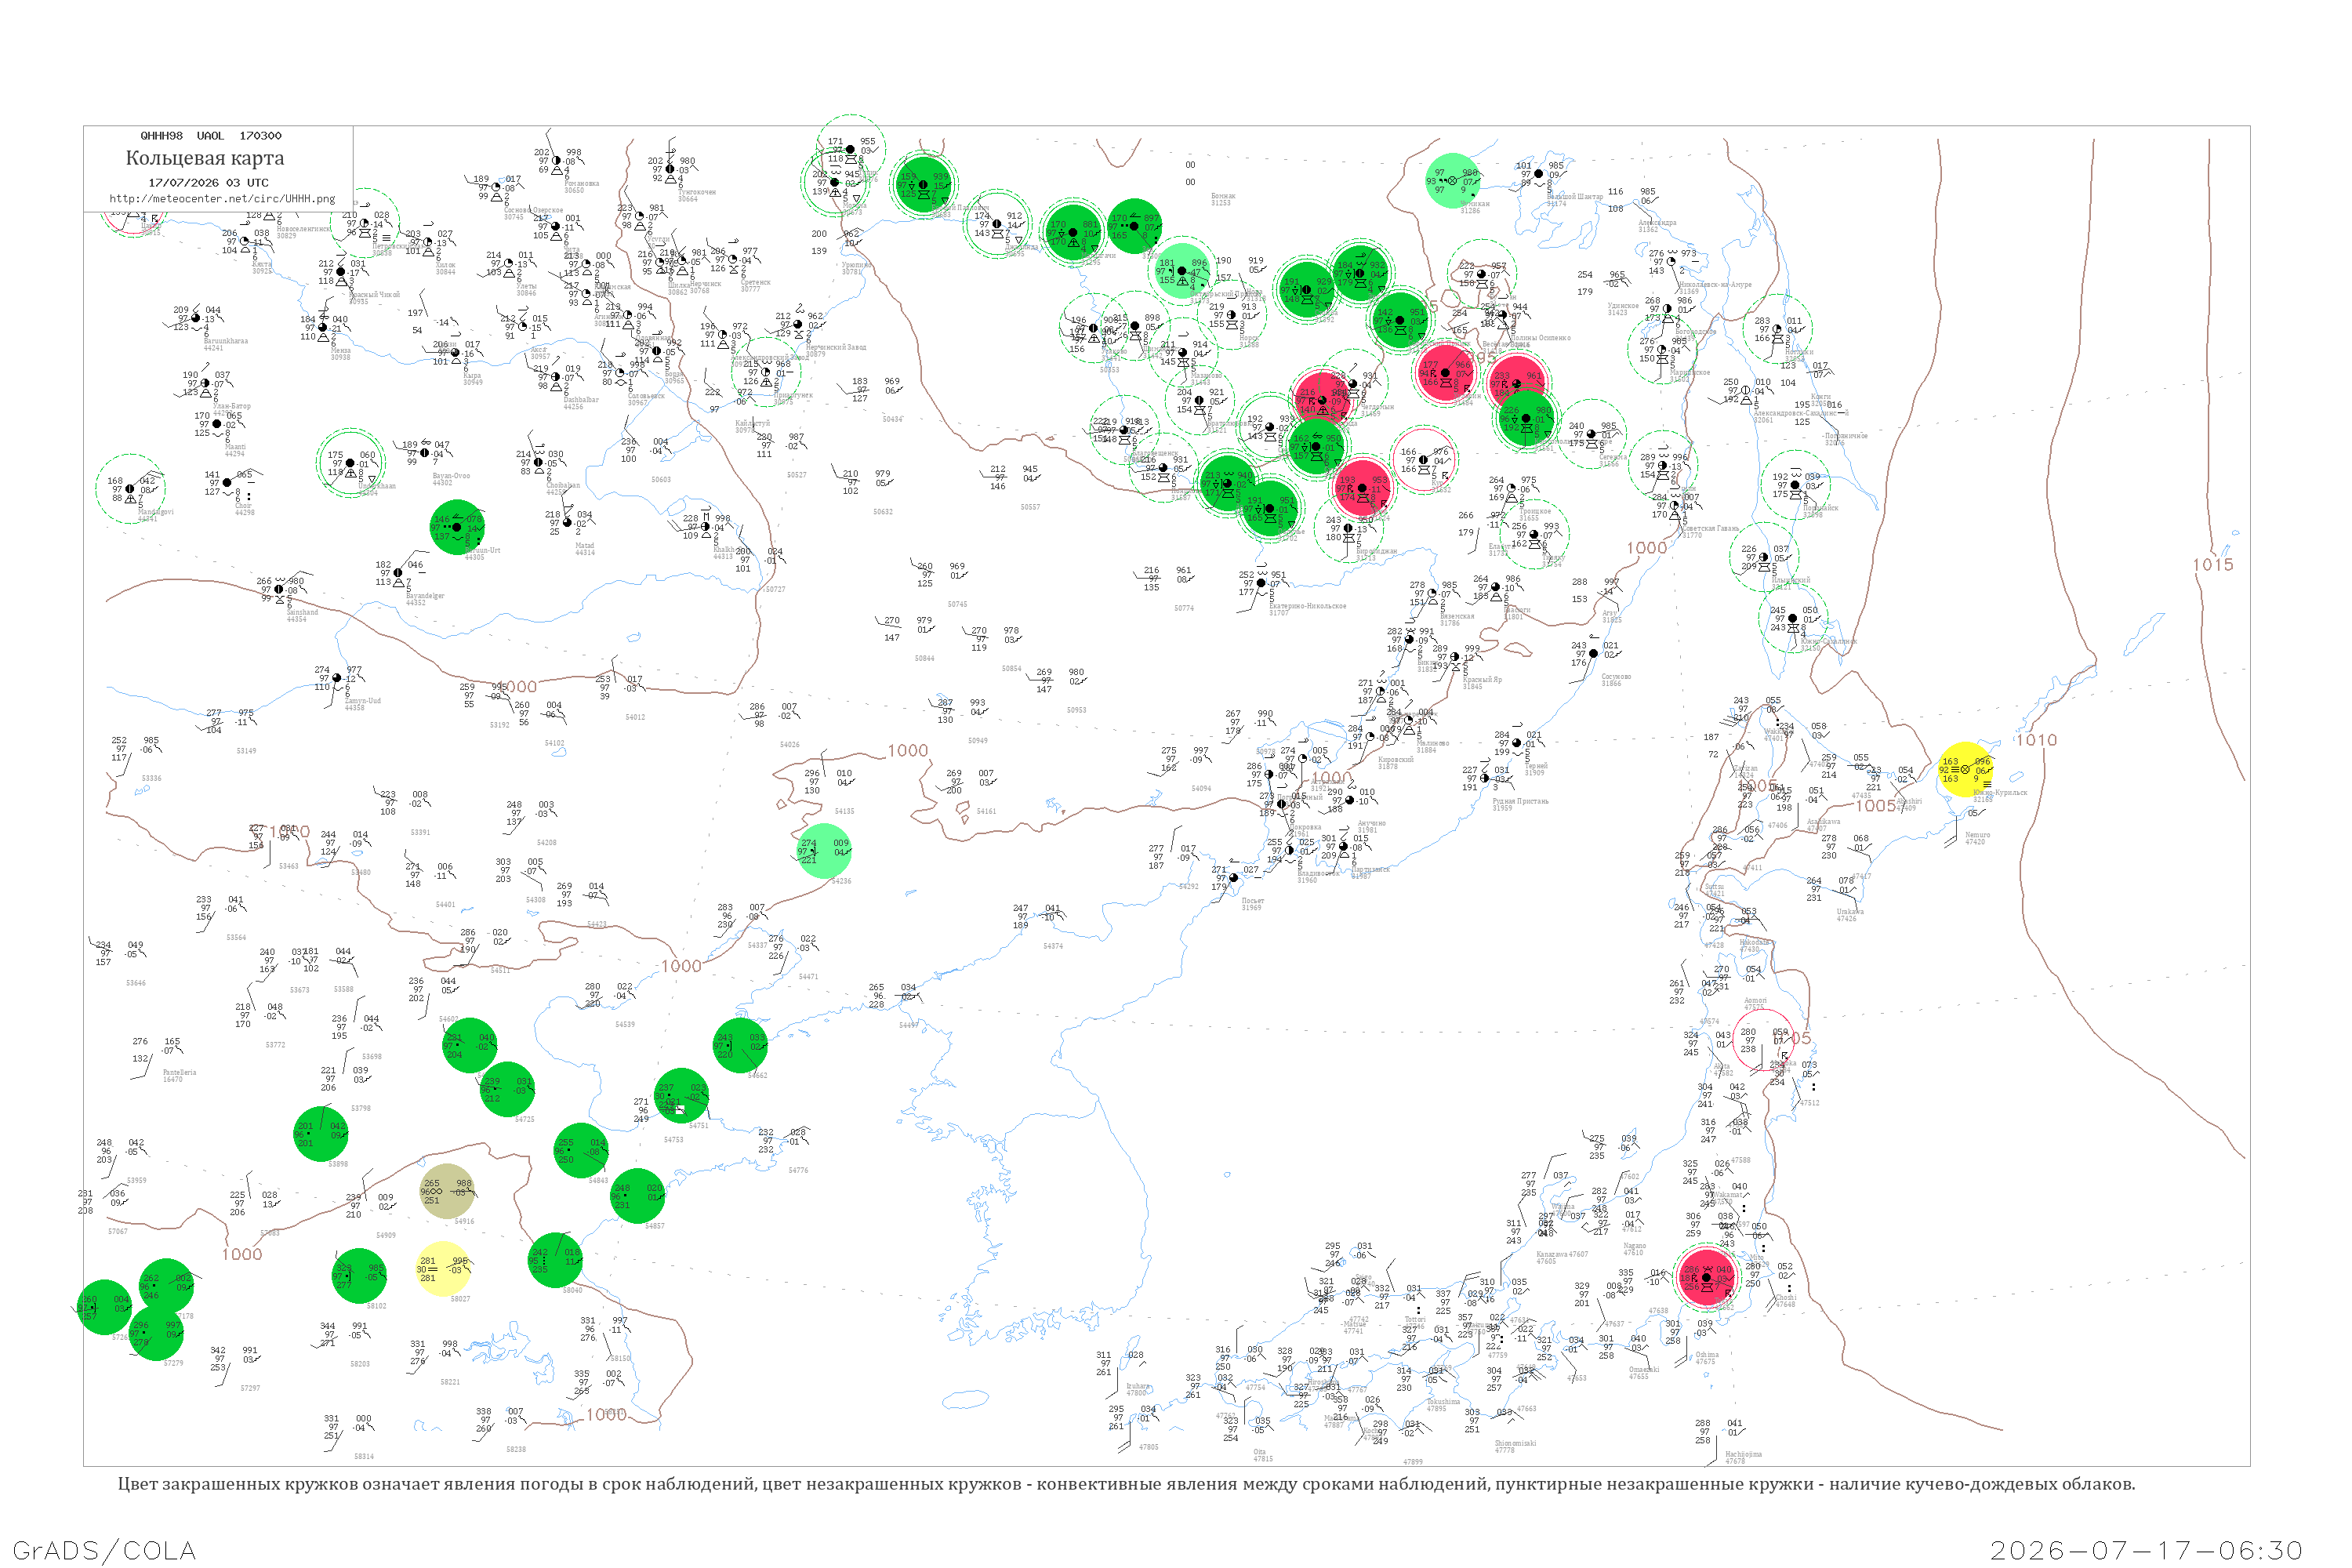
Task: Click the 17/07/2026 03 UTC date label
Action: 209,182
